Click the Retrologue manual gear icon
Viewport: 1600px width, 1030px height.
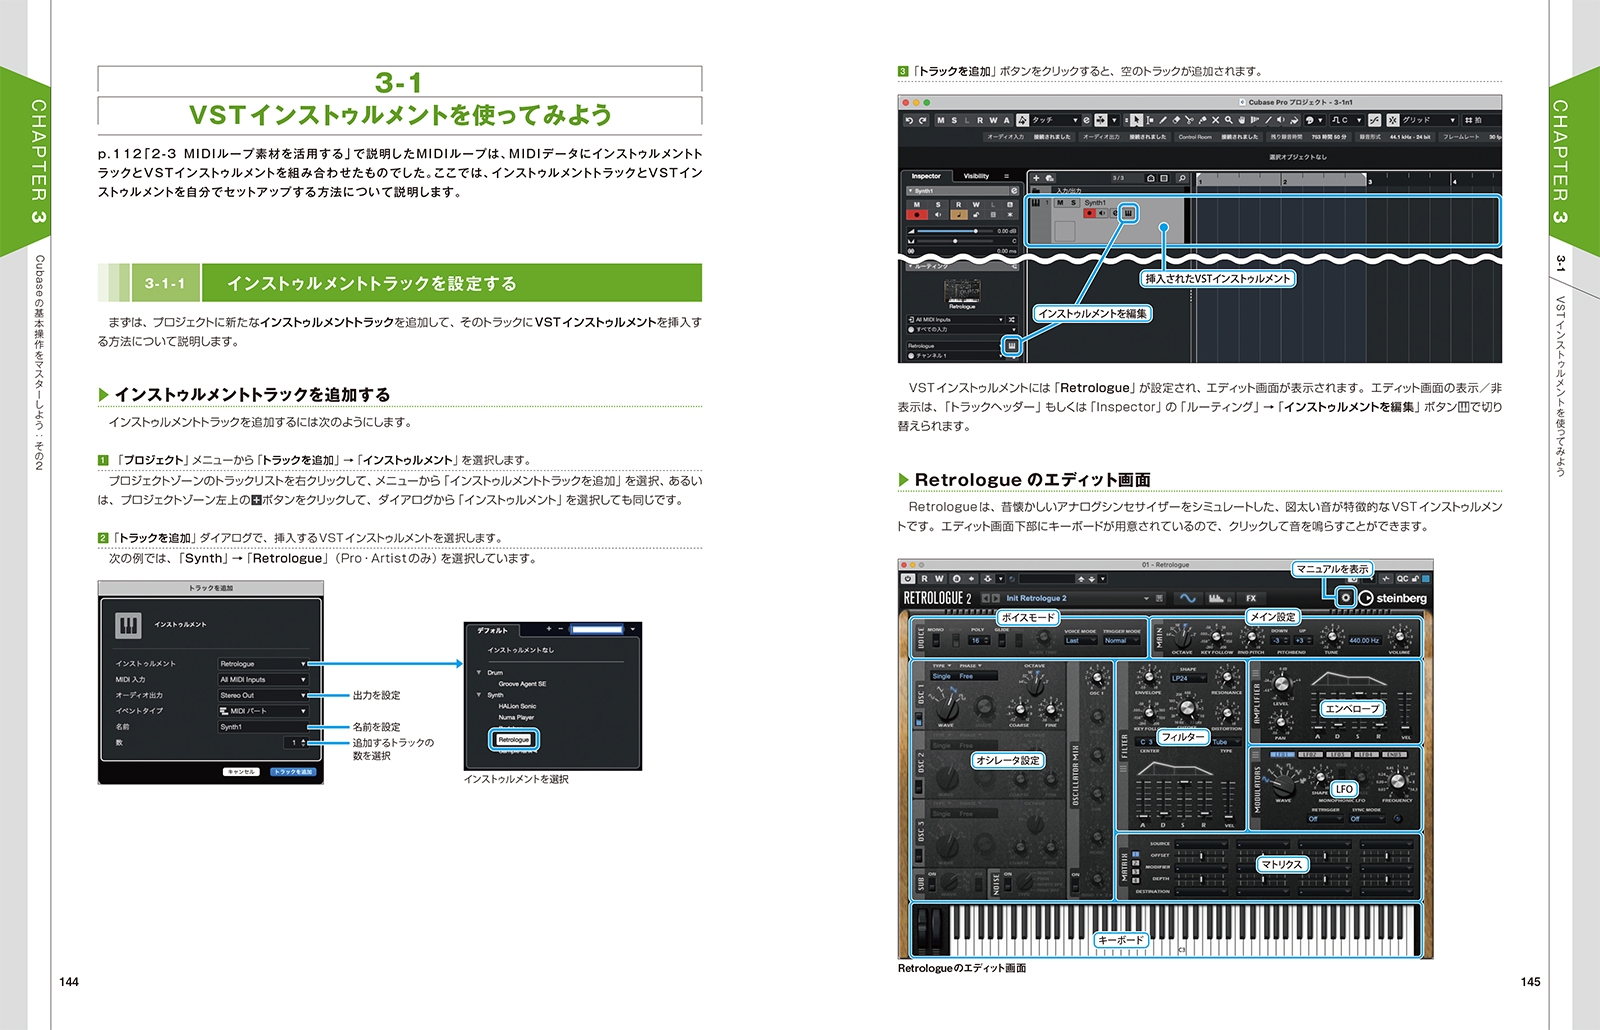1346,597
